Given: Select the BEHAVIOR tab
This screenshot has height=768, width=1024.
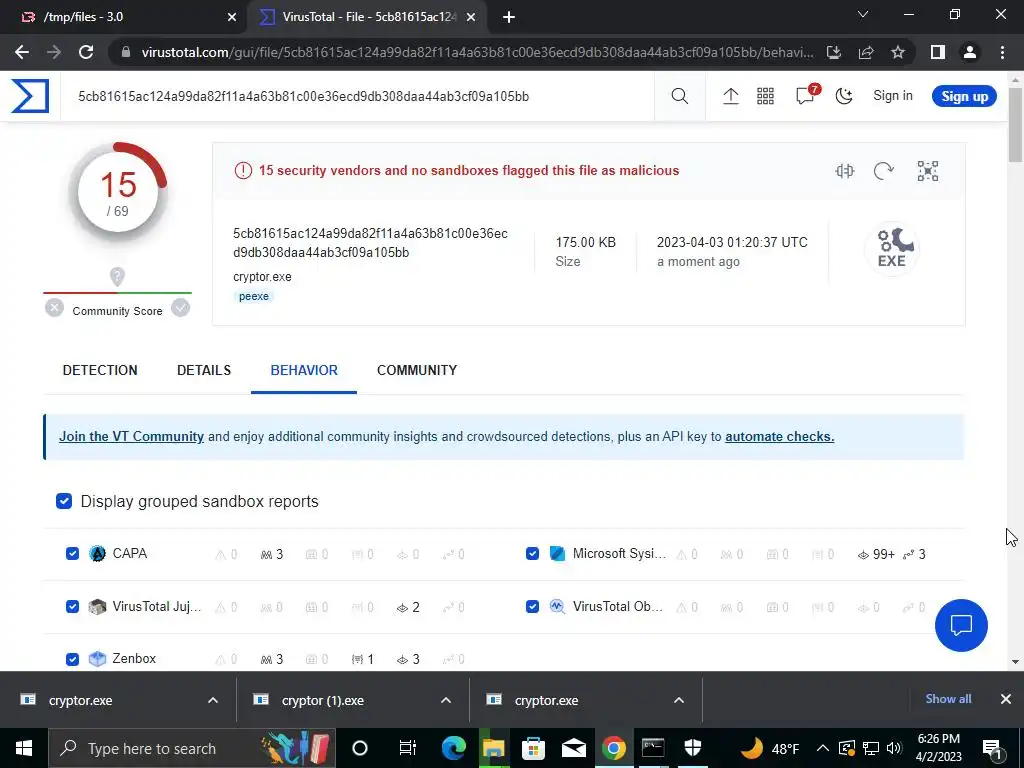Looking at the screenshot, I should tap(304, 370).
